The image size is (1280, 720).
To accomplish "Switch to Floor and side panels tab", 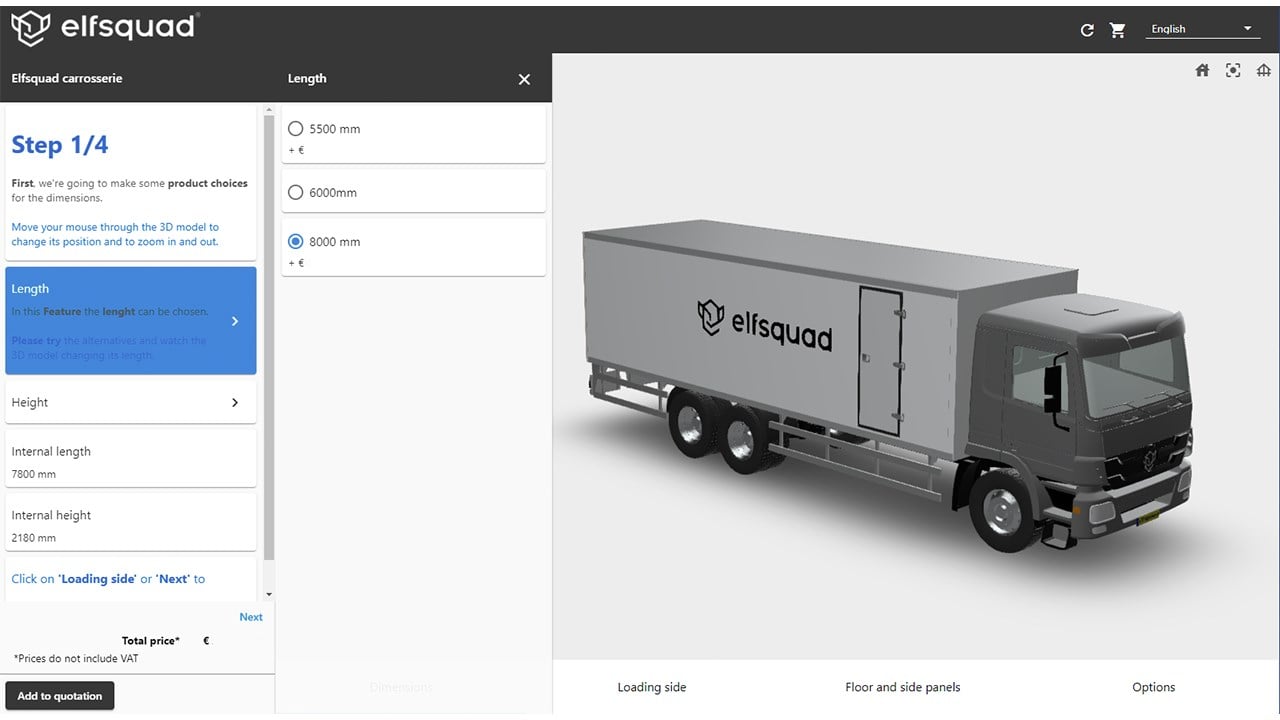I will 902,687.
